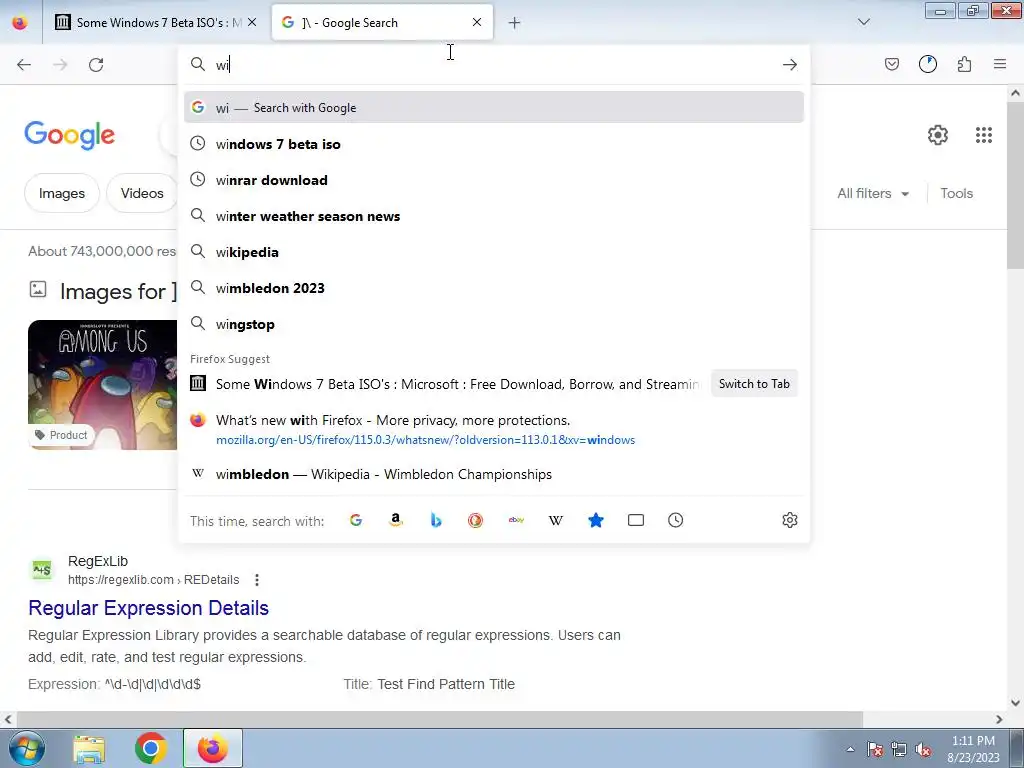Open the taskbar clock showing 1:11 PM
Viewport: 1024px width, 768px height.
pyautogui.click(x=973, y=749)
